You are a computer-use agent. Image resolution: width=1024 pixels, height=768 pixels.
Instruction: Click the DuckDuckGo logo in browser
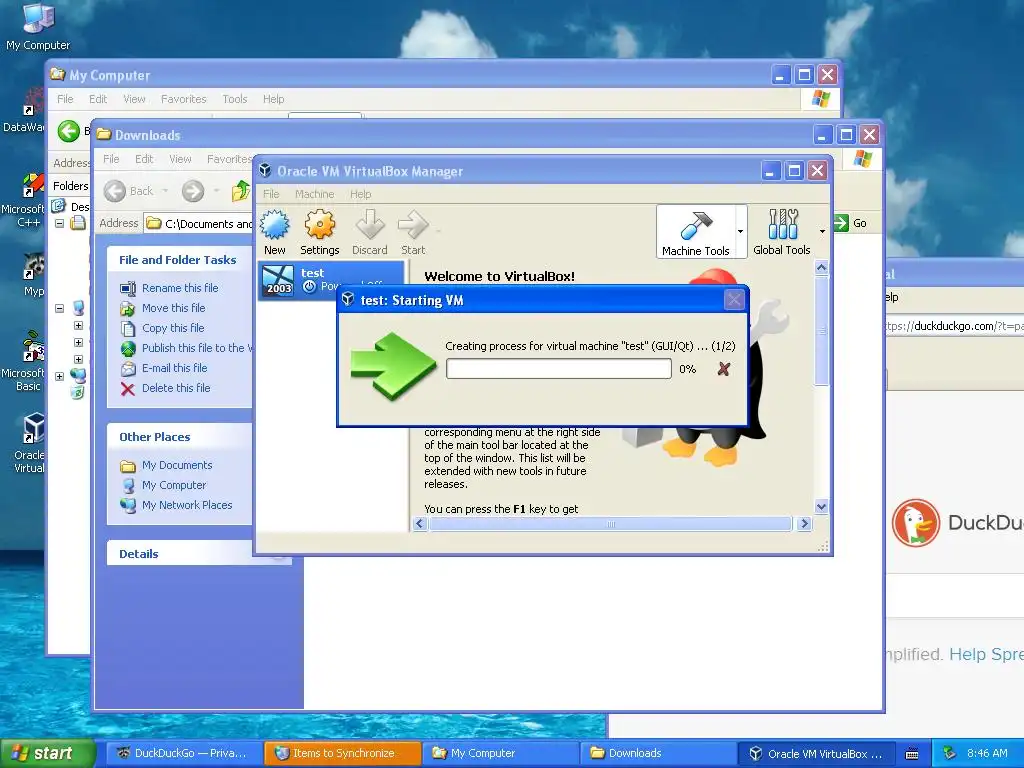click(x=916, y=522)
